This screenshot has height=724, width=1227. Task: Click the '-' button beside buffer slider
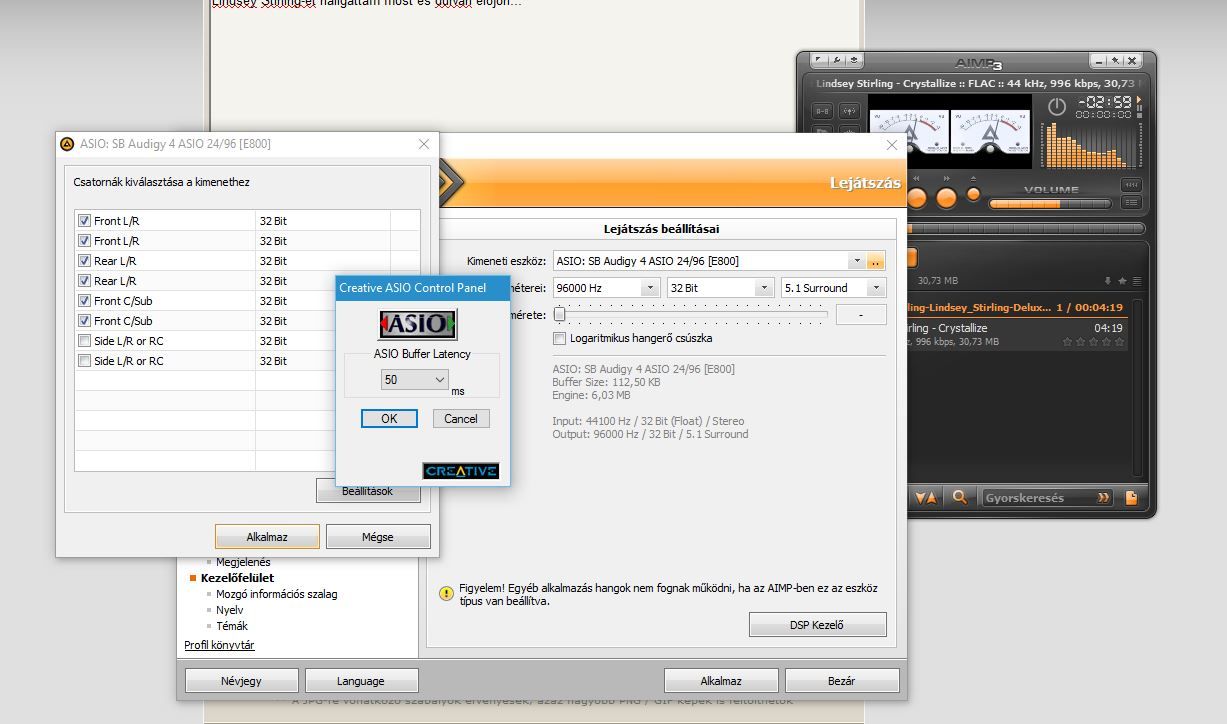(x=861, y=314)
